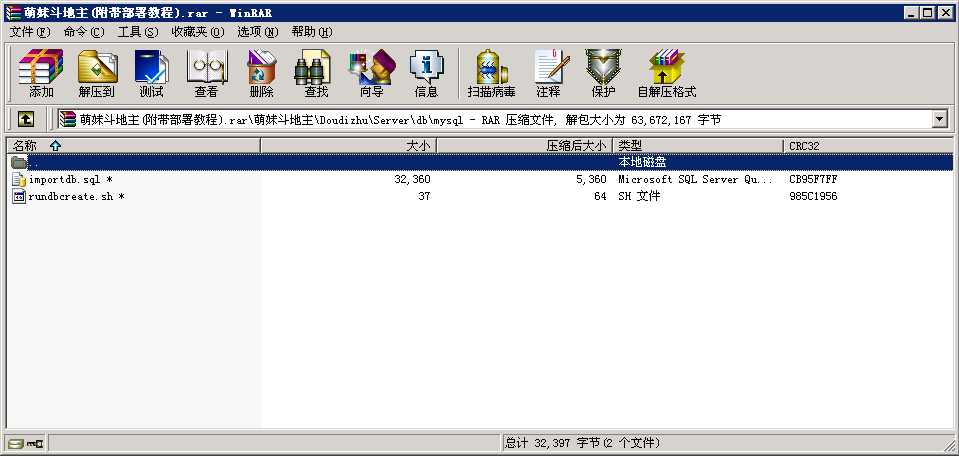Click the 本地磁盘 type cell
Screen dimensions: 959x456
[642, 163]
